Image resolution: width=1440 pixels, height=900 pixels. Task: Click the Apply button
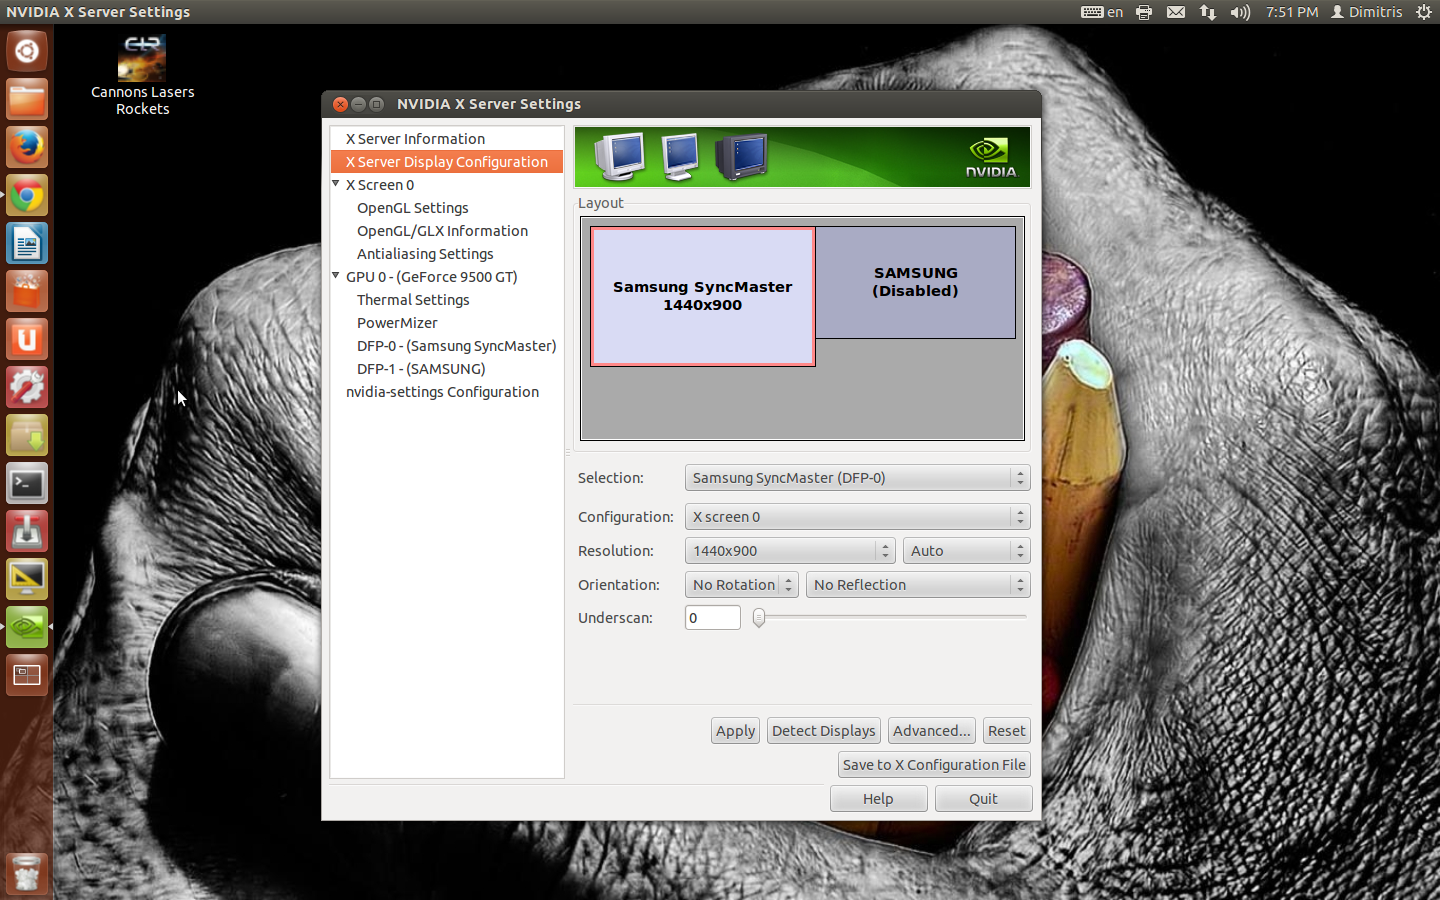(x=735, y=731)
